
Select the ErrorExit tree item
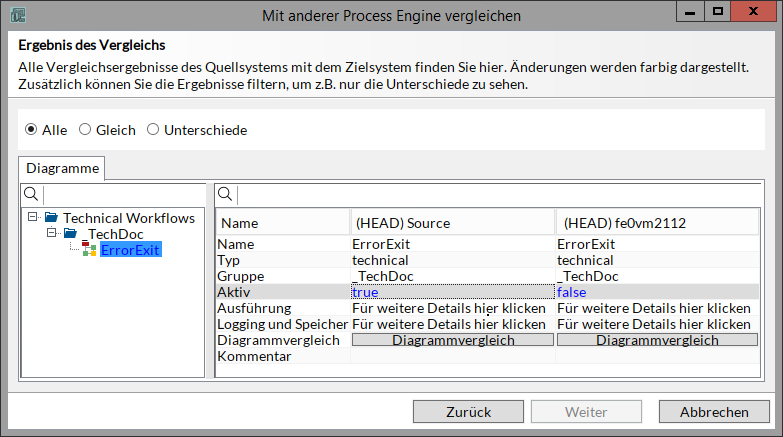click(130, 250)
